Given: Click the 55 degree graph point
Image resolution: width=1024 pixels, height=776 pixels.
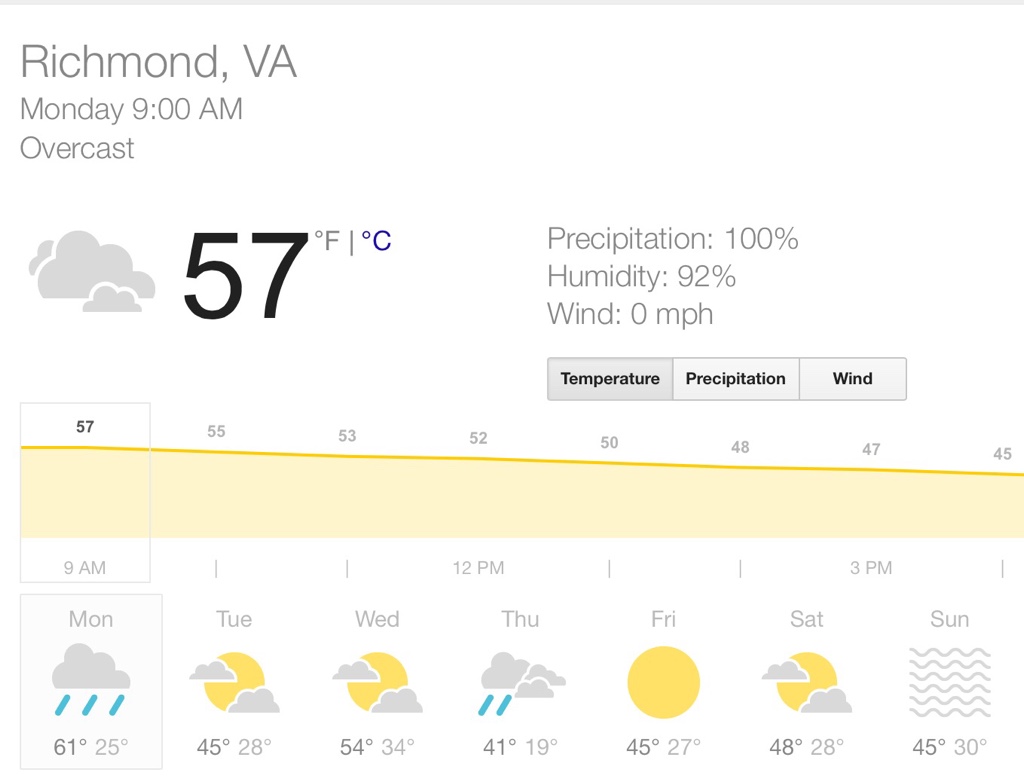Looking at the screenshot, I should click(x=216, y=432).
